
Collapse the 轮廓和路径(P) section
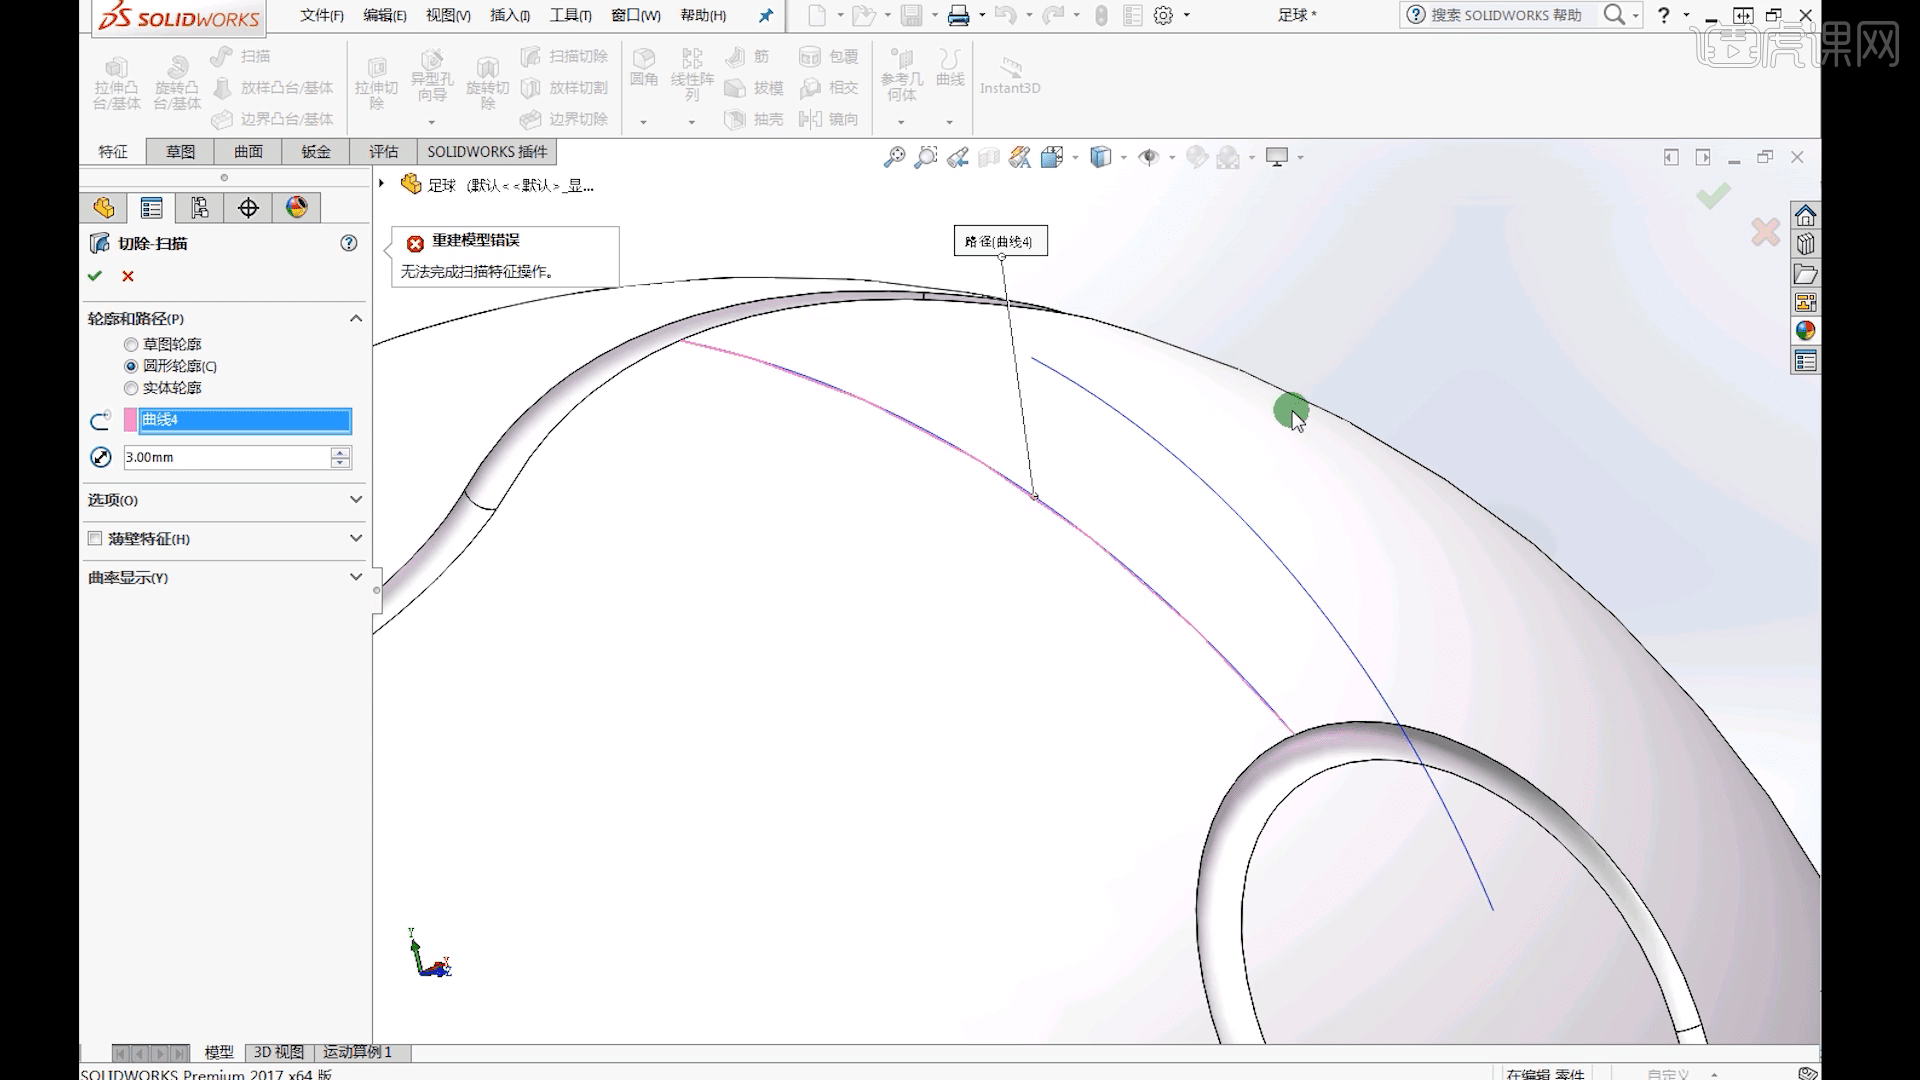[356, 318]
